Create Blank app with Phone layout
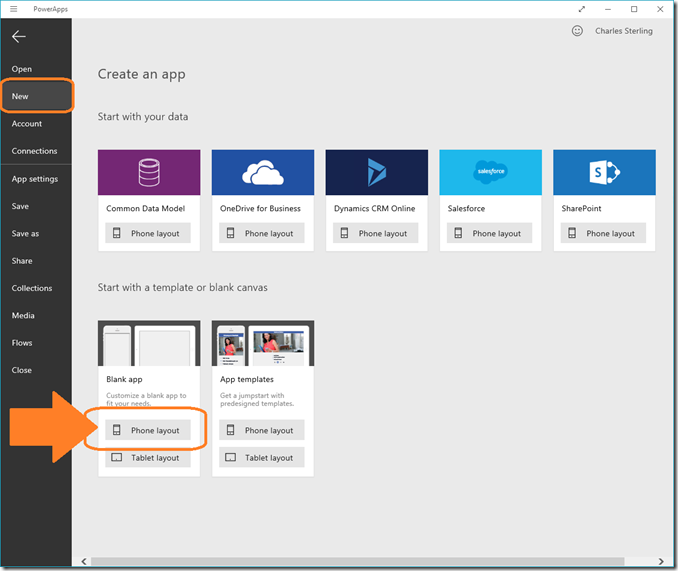The height and width of the screenshot is (571, 678). (148, 430)
